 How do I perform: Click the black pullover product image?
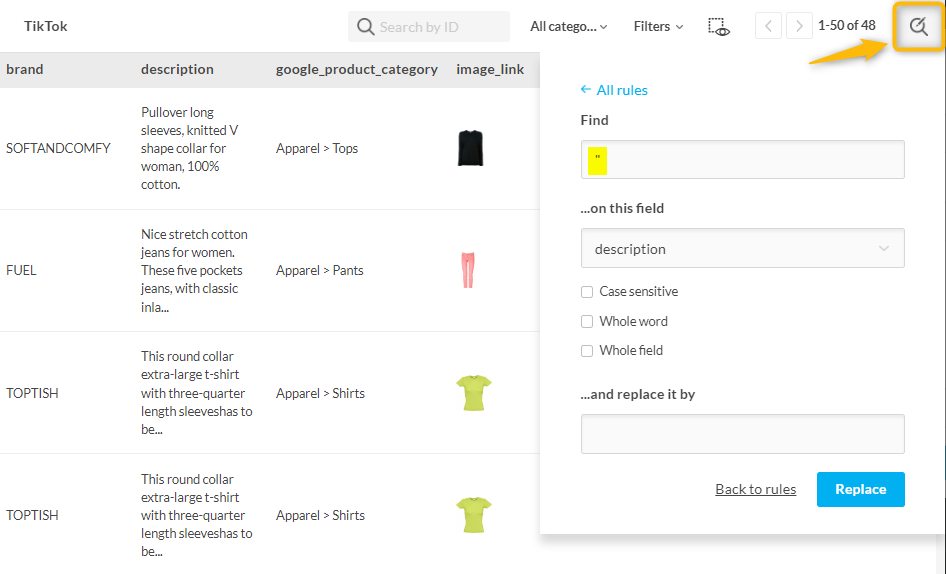pyautogui.click(x=471, y=148)
